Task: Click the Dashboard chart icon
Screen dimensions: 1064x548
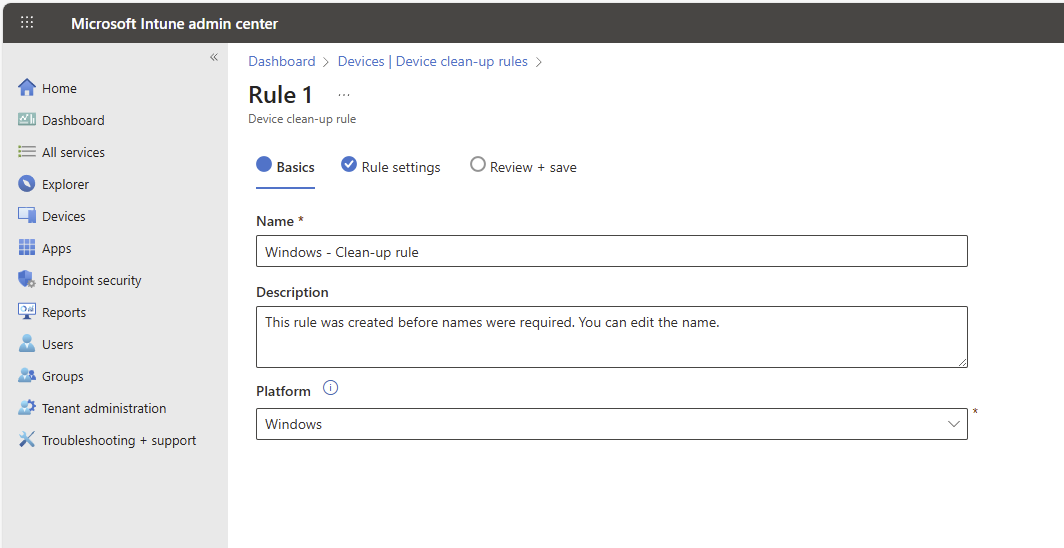Action: (26, 119)
